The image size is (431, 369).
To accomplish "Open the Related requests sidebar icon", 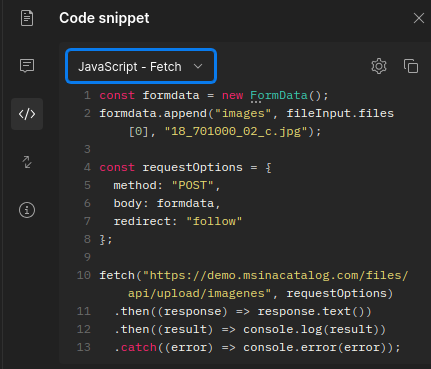I will pyautogui.click(x=27, y=162).
